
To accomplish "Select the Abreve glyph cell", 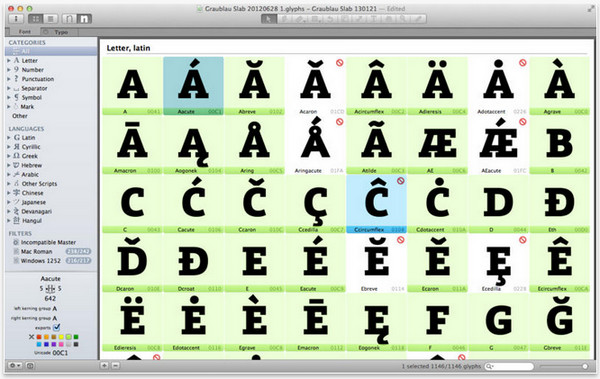I will (x=254, y=86).
